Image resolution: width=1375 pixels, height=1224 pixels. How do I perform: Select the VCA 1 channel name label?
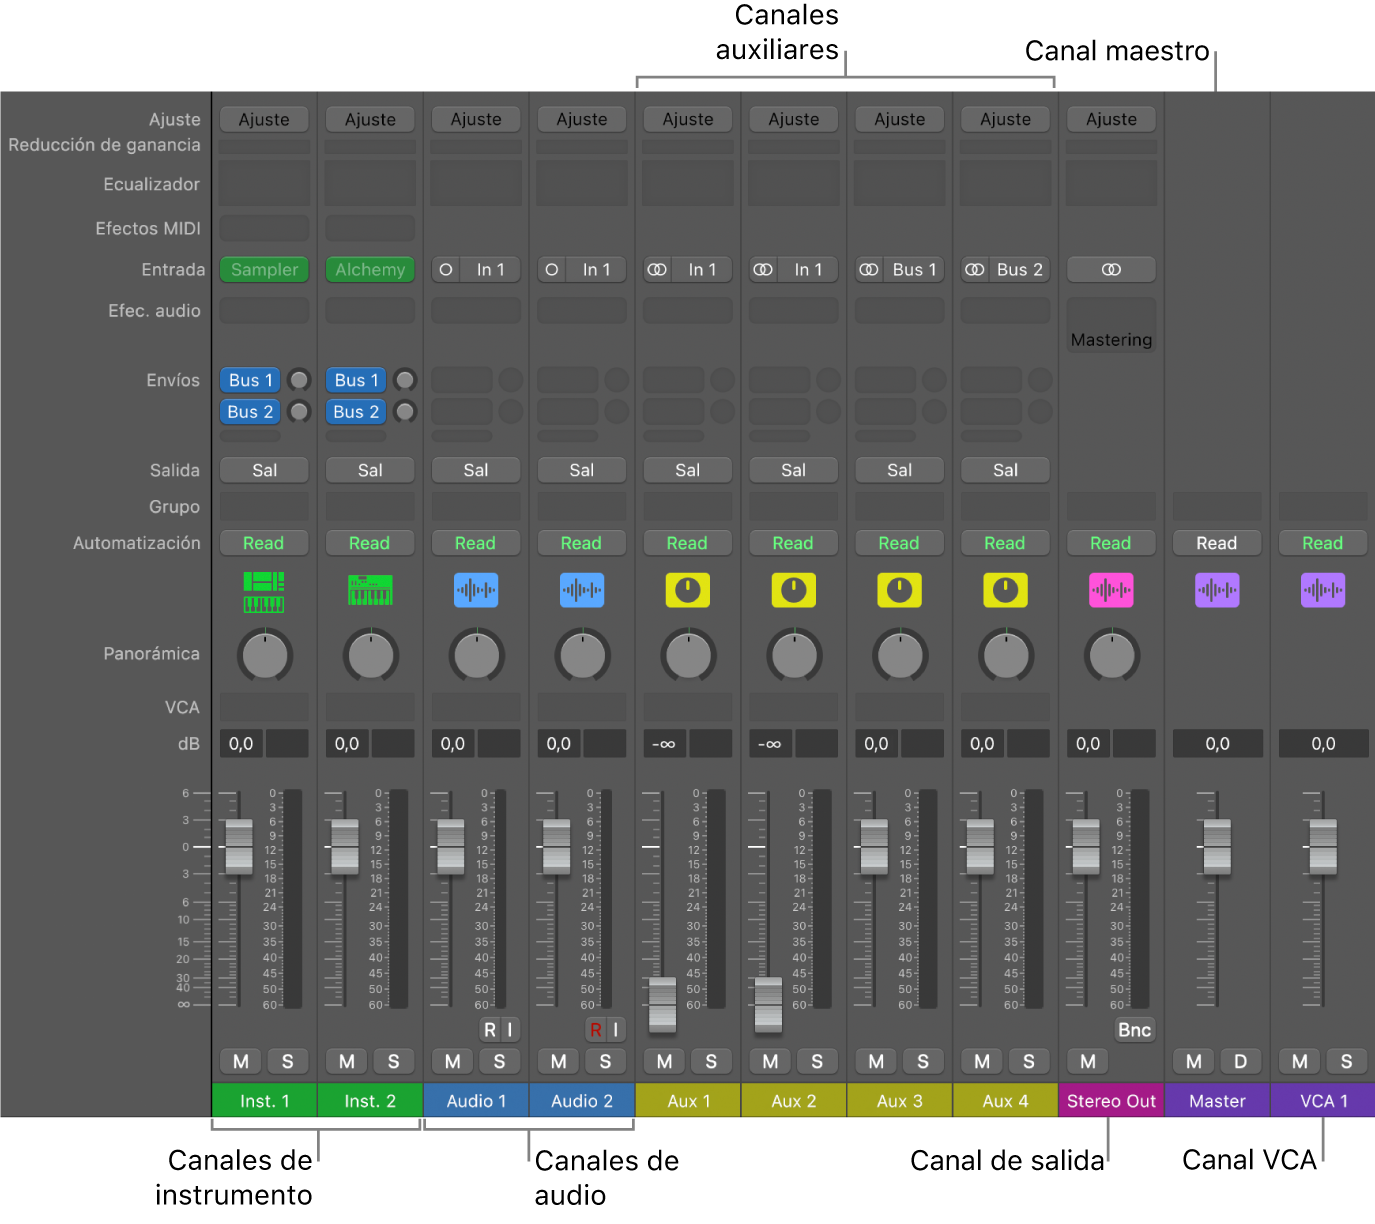1323,1101
